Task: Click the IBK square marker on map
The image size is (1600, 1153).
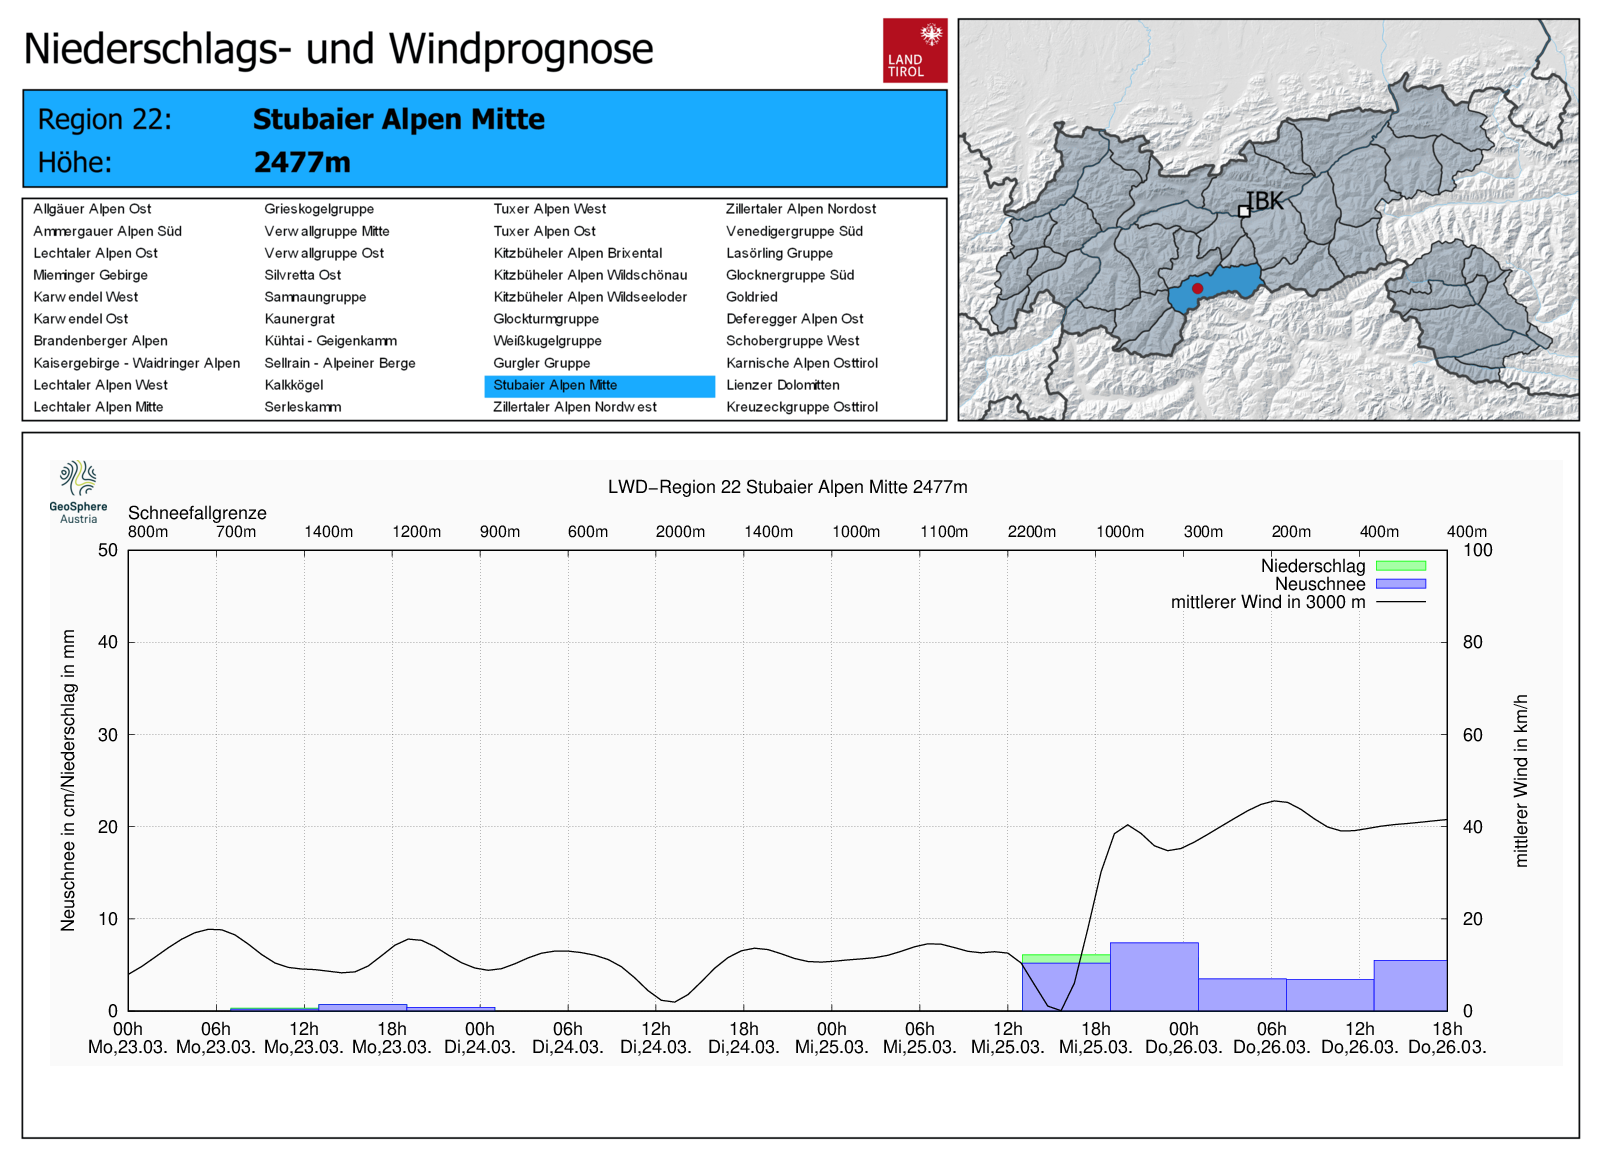Action: coord(1244,211)
